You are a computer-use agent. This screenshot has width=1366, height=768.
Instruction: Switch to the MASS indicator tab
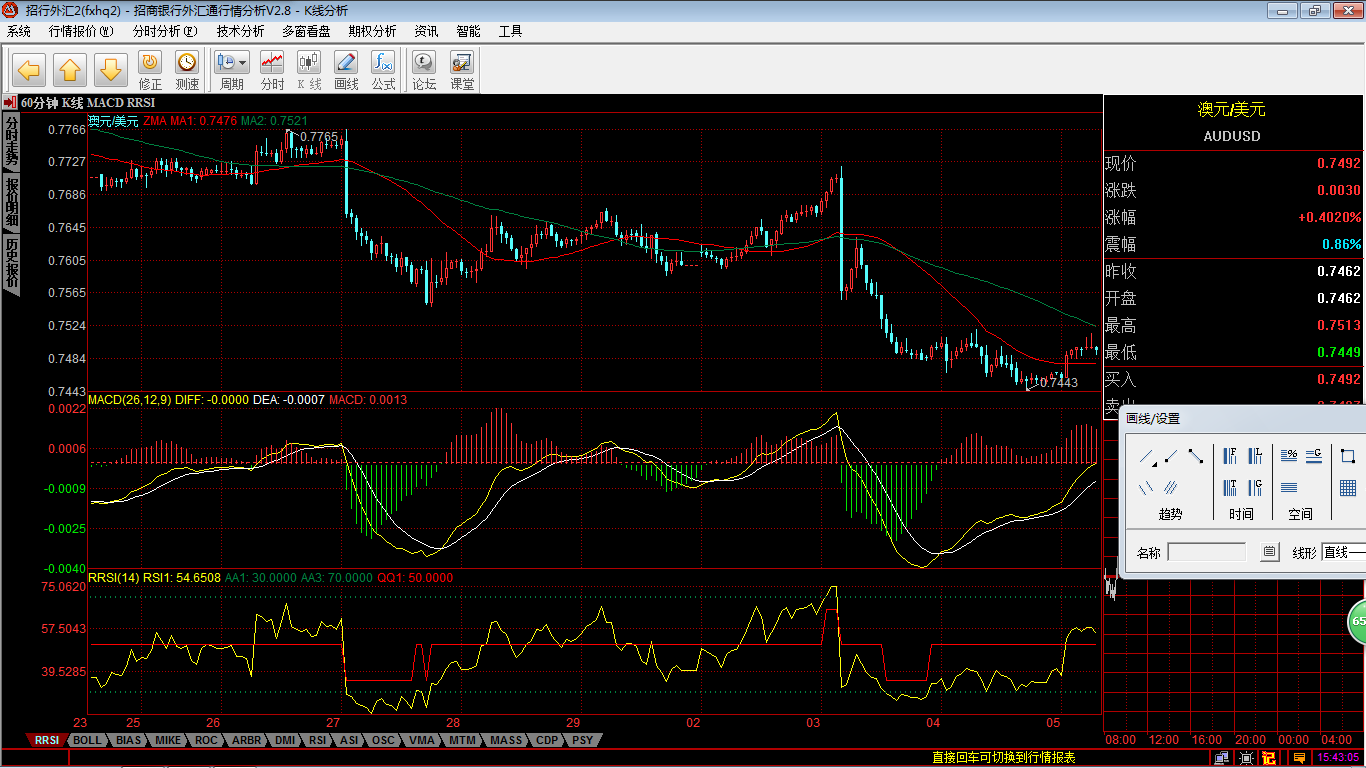click(x=506, y=740)
